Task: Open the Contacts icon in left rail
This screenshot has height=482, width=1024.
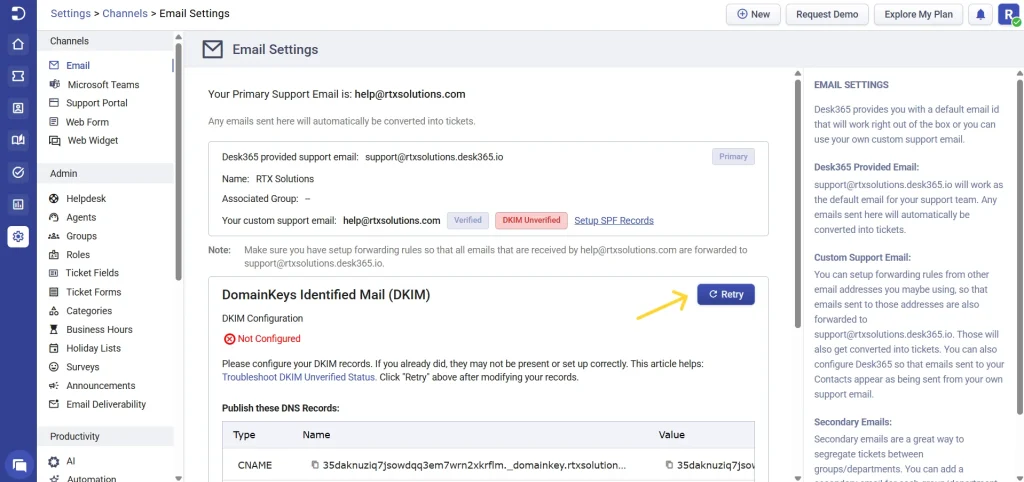Action: (x=18, y=108)
